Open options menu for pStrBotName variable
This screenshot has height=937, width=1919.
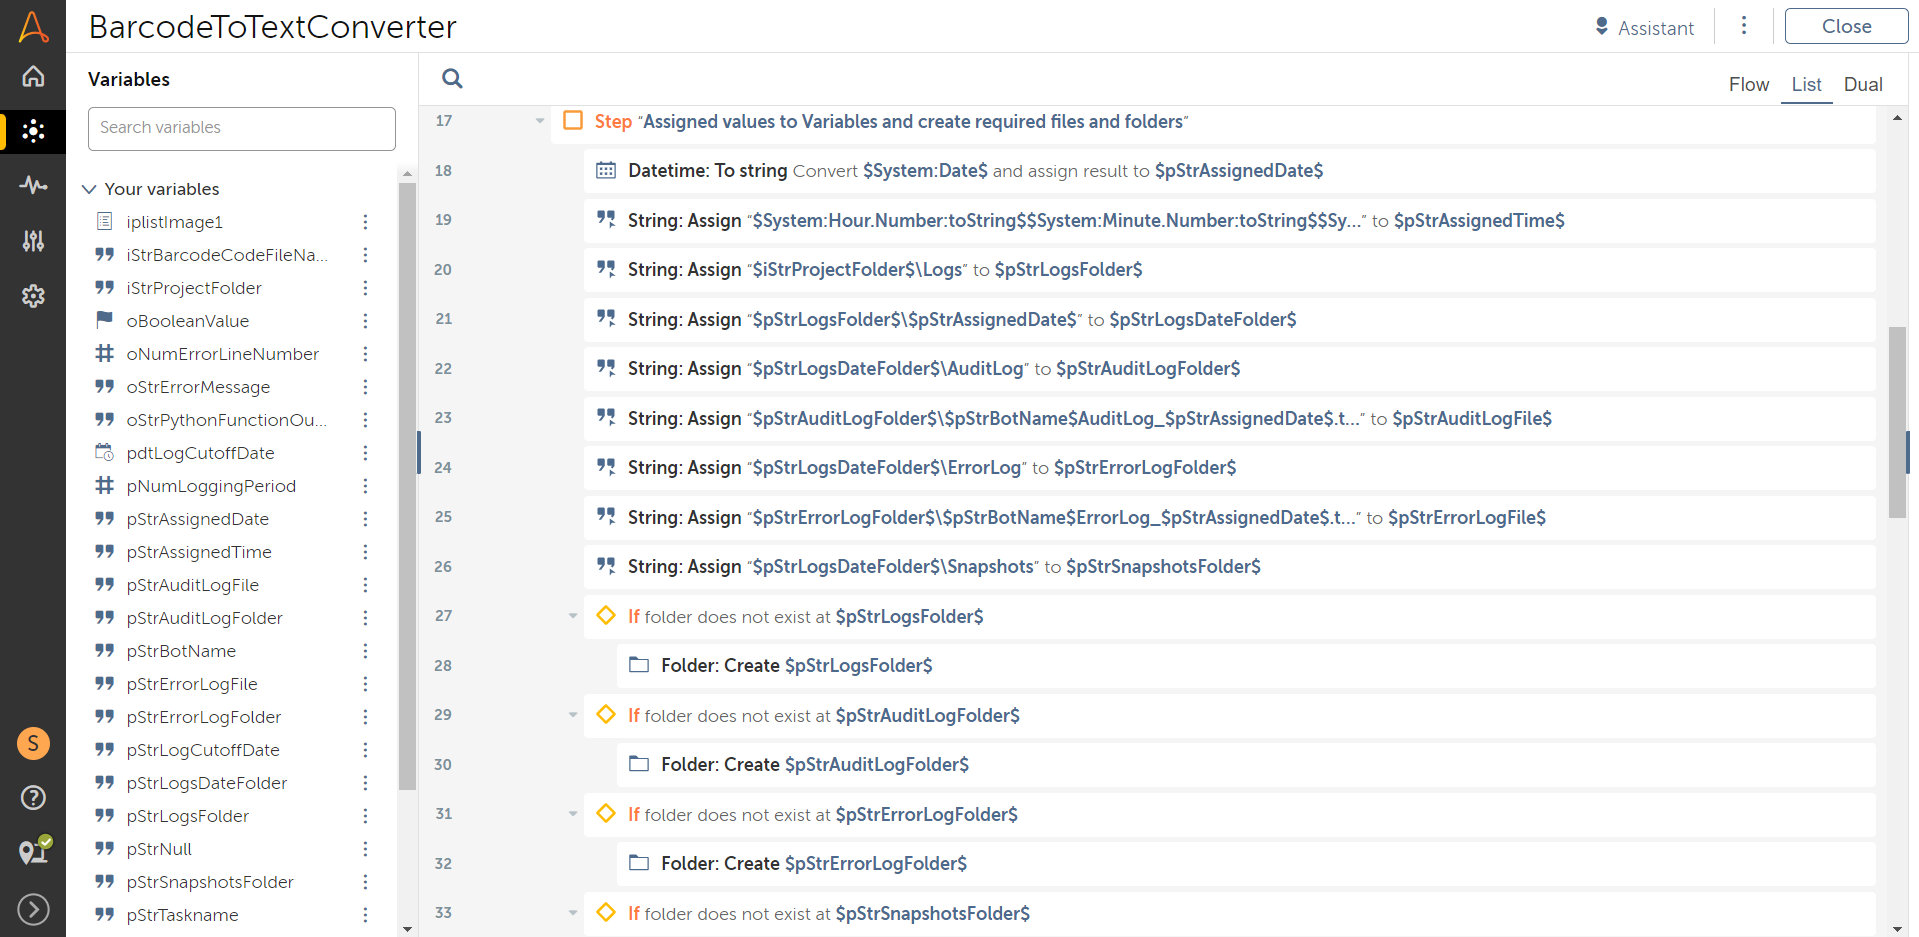365,651
